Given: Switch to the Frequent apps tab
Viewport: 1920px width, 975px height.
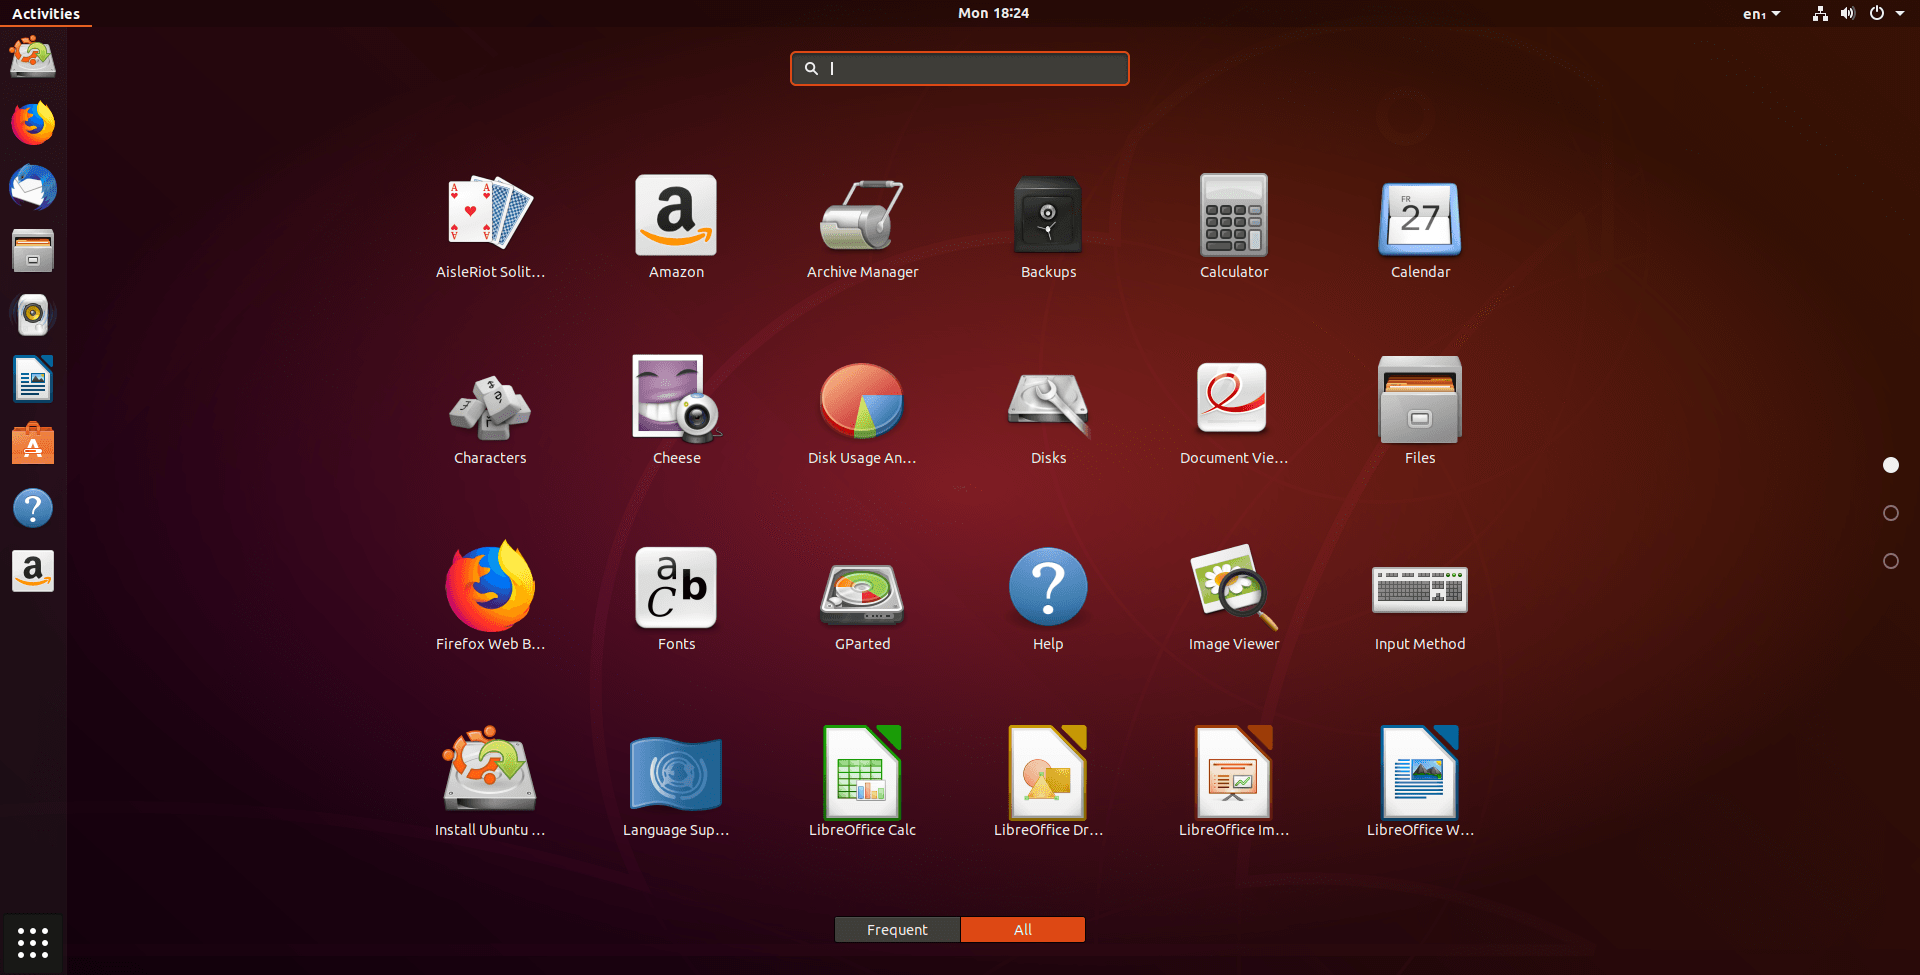Looking at the screenshot, I should click(x=897, y=930).
